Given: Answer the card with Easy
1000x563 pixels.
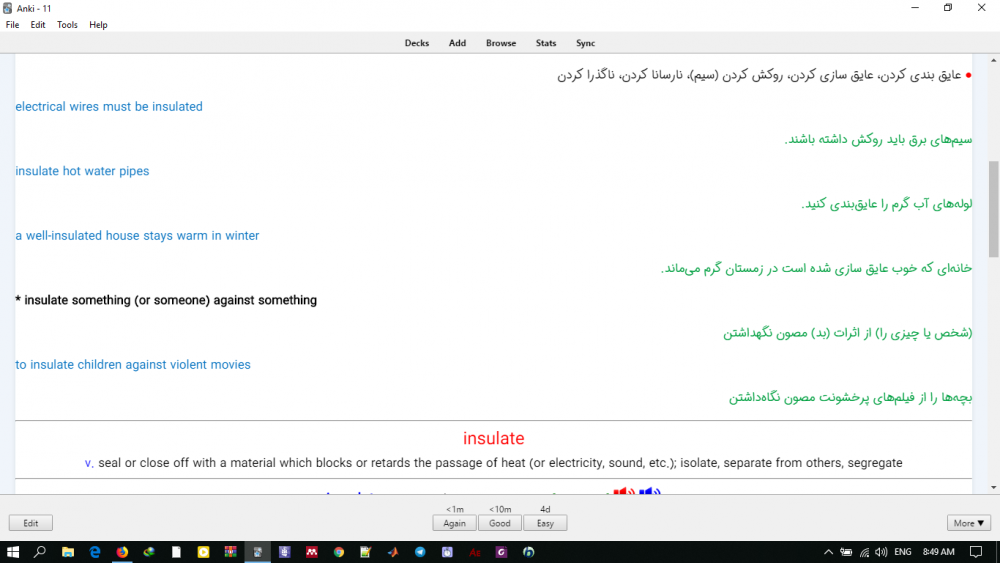Looking at the screenshot, I should pyautogui.click(x=545, y=523).
